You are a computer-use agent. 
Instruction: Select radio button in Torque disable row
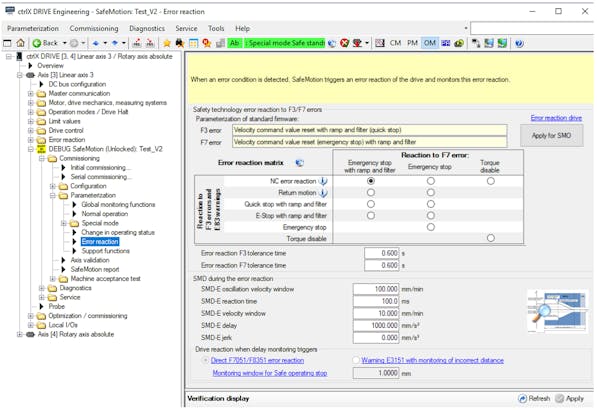point(490,238)
